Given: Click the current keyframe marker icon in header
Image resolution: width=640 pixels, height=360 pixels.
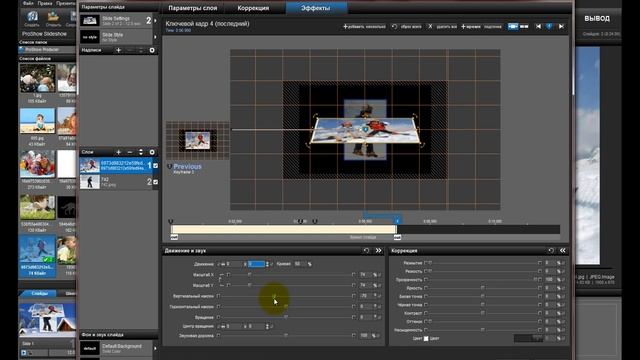Looking at the screenshot, I should click(x=549, y=26).
